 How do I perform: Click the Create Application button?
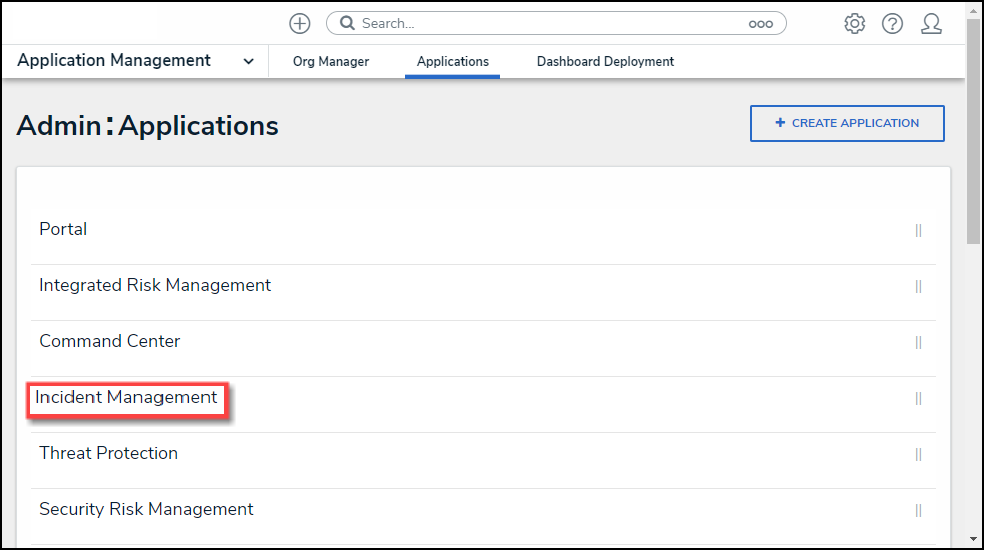pyautogui.click(x=847, y=123)
